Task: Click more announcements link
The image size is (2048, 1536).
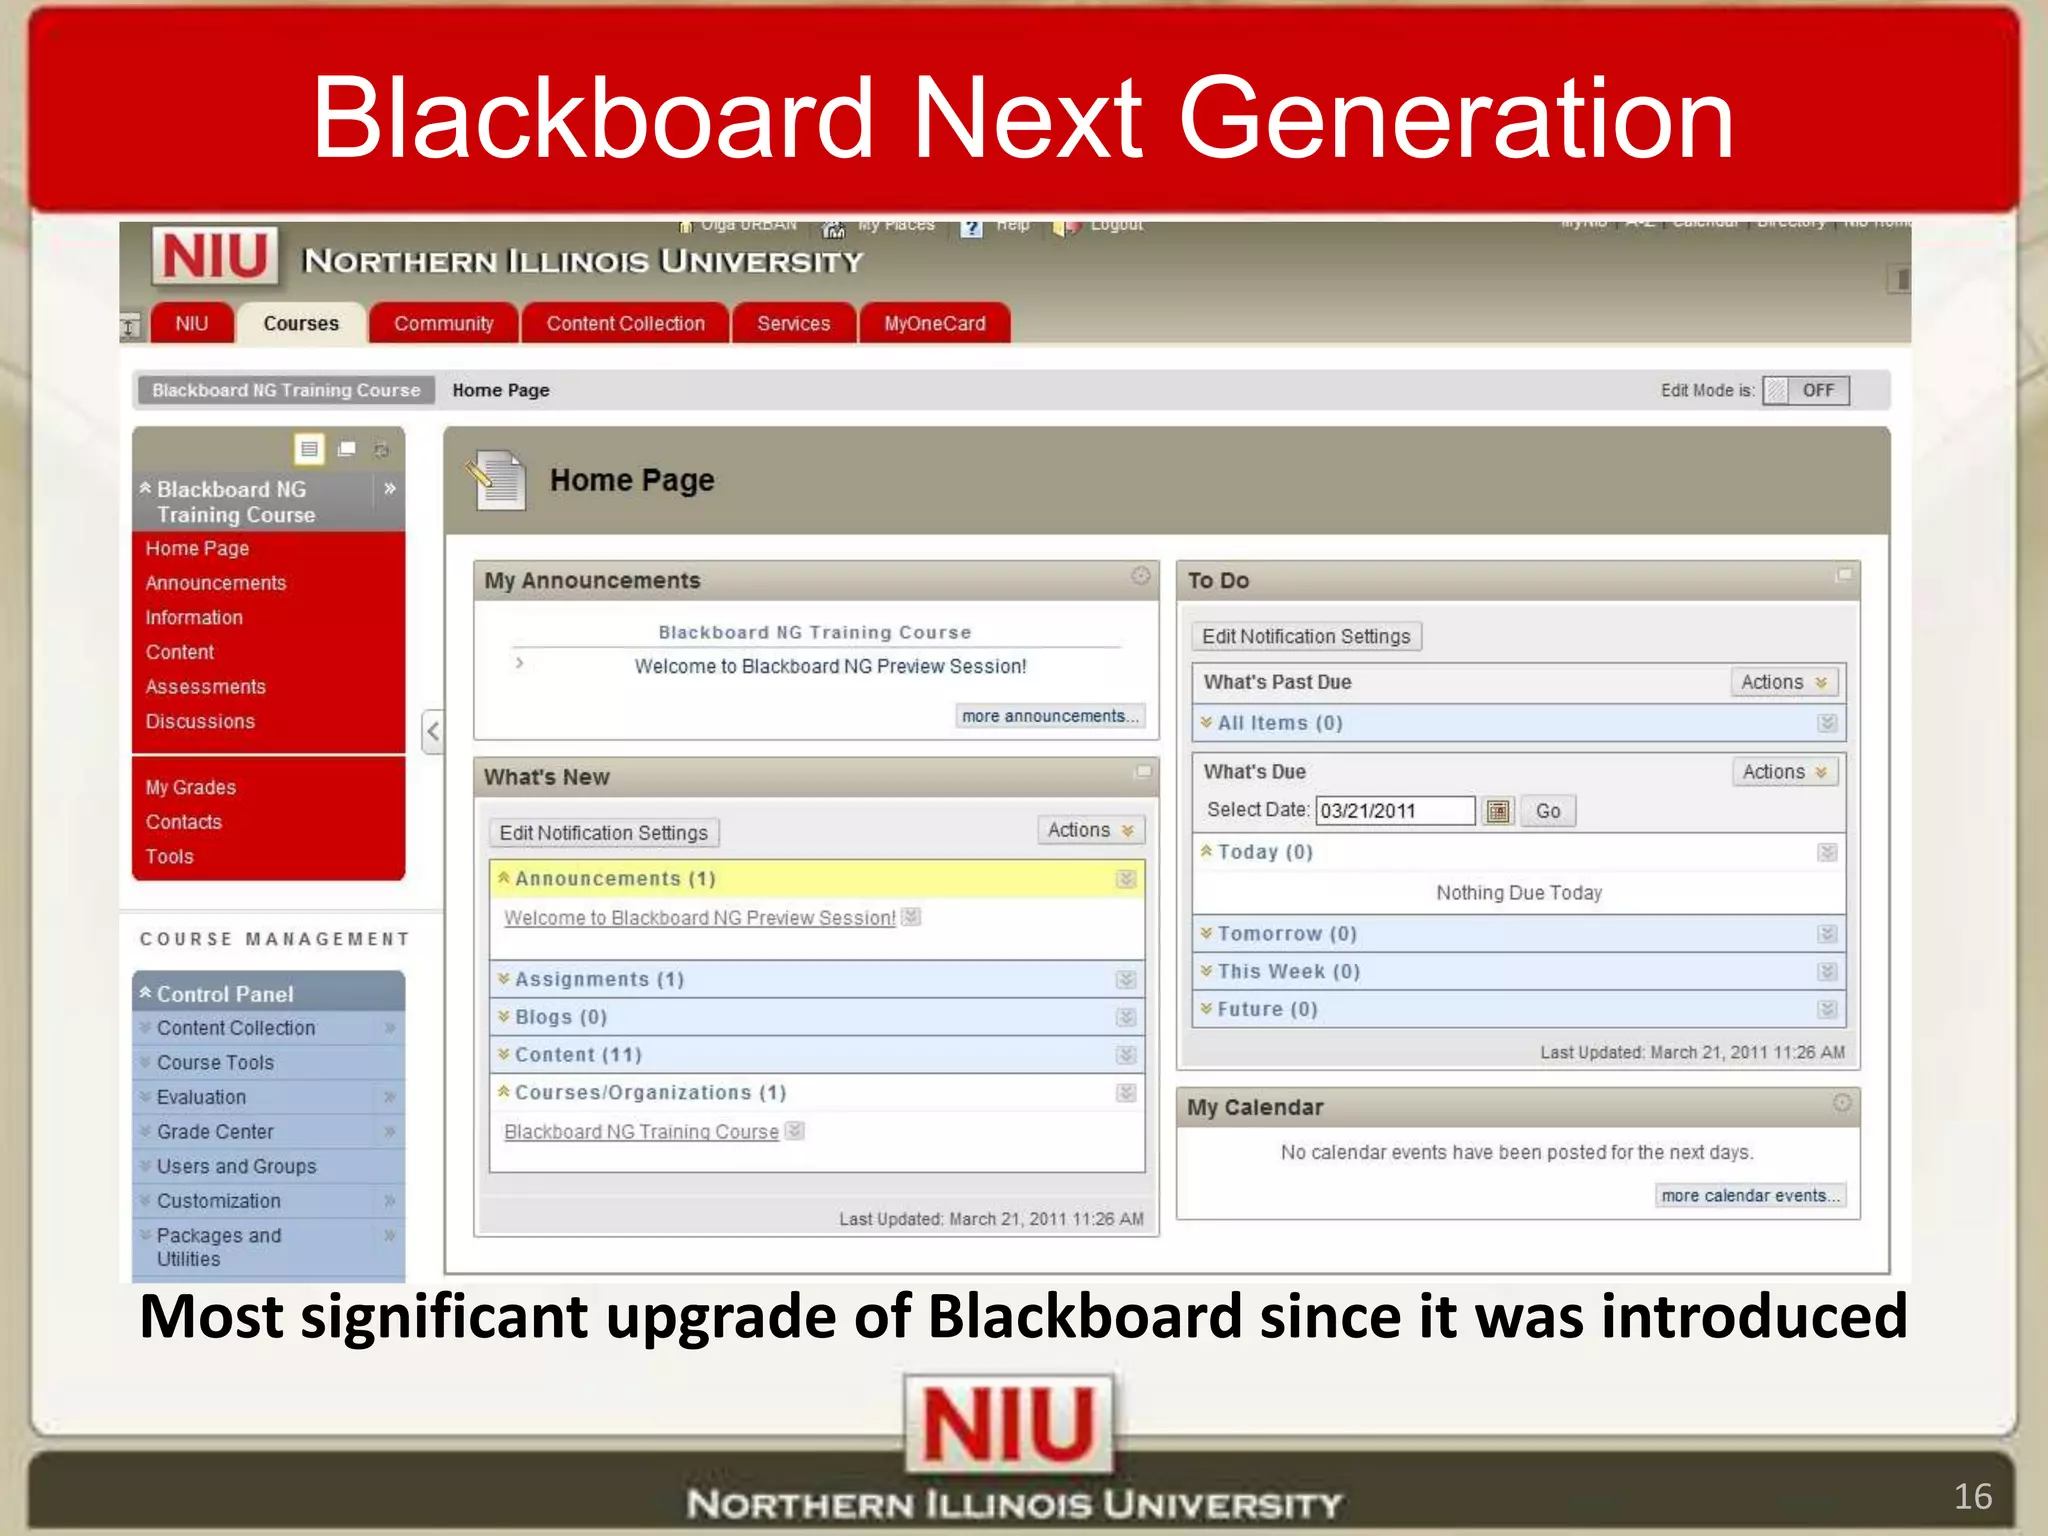Action: (1050, 716)
